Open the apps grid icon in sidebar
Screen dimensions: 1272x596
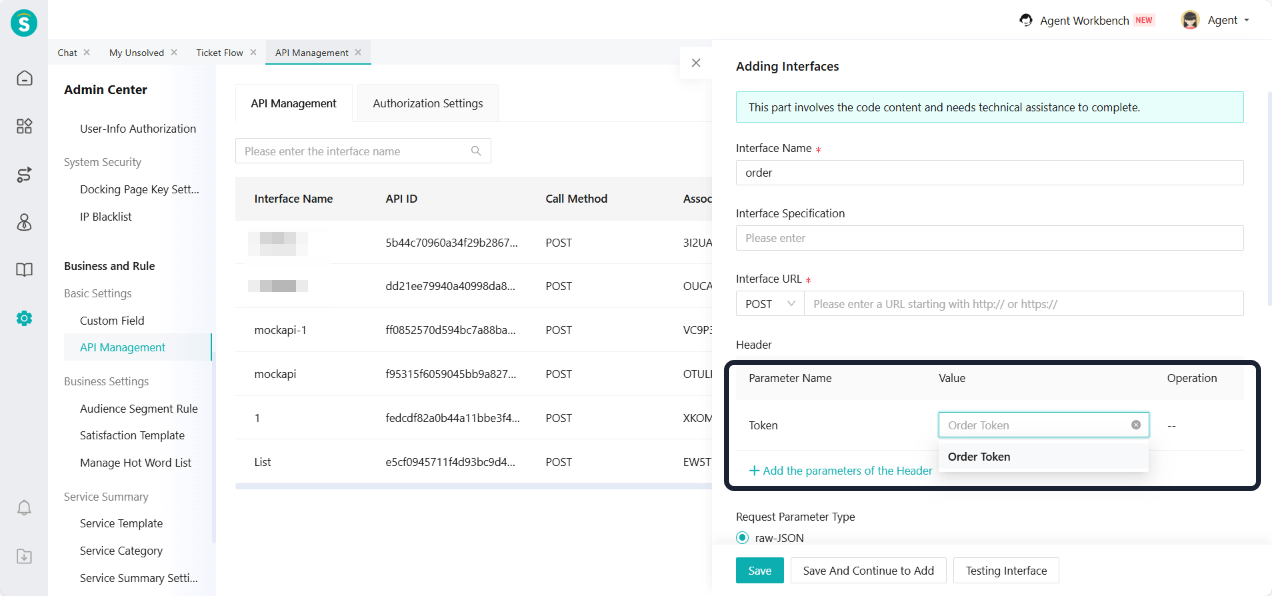pos(24,126)
